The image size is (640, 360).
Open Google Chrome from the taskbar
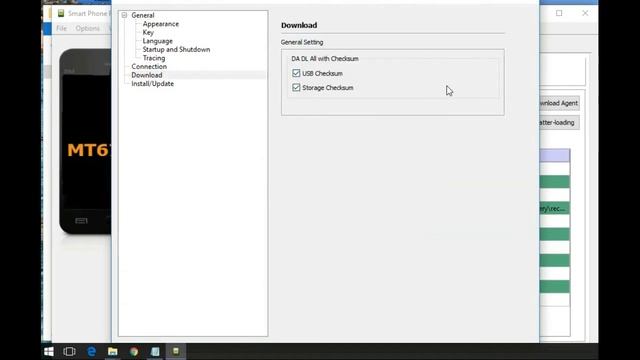pyautogui.click(x=134, y=351)
